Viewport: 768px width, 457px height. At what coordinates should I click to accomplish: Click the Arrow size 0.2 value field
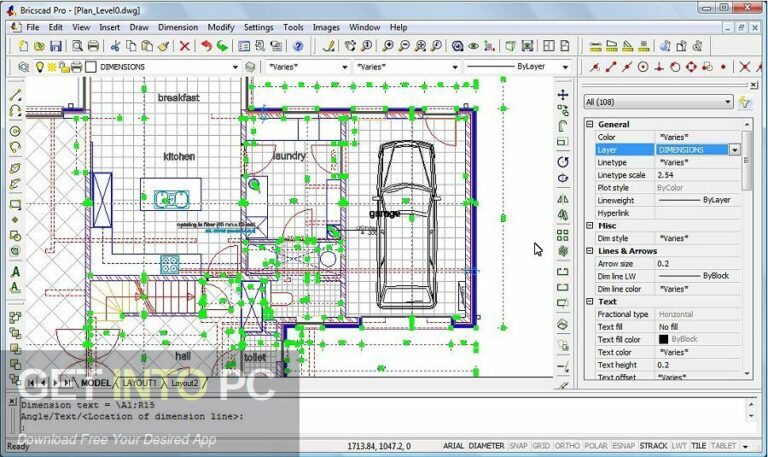[698, 264]
